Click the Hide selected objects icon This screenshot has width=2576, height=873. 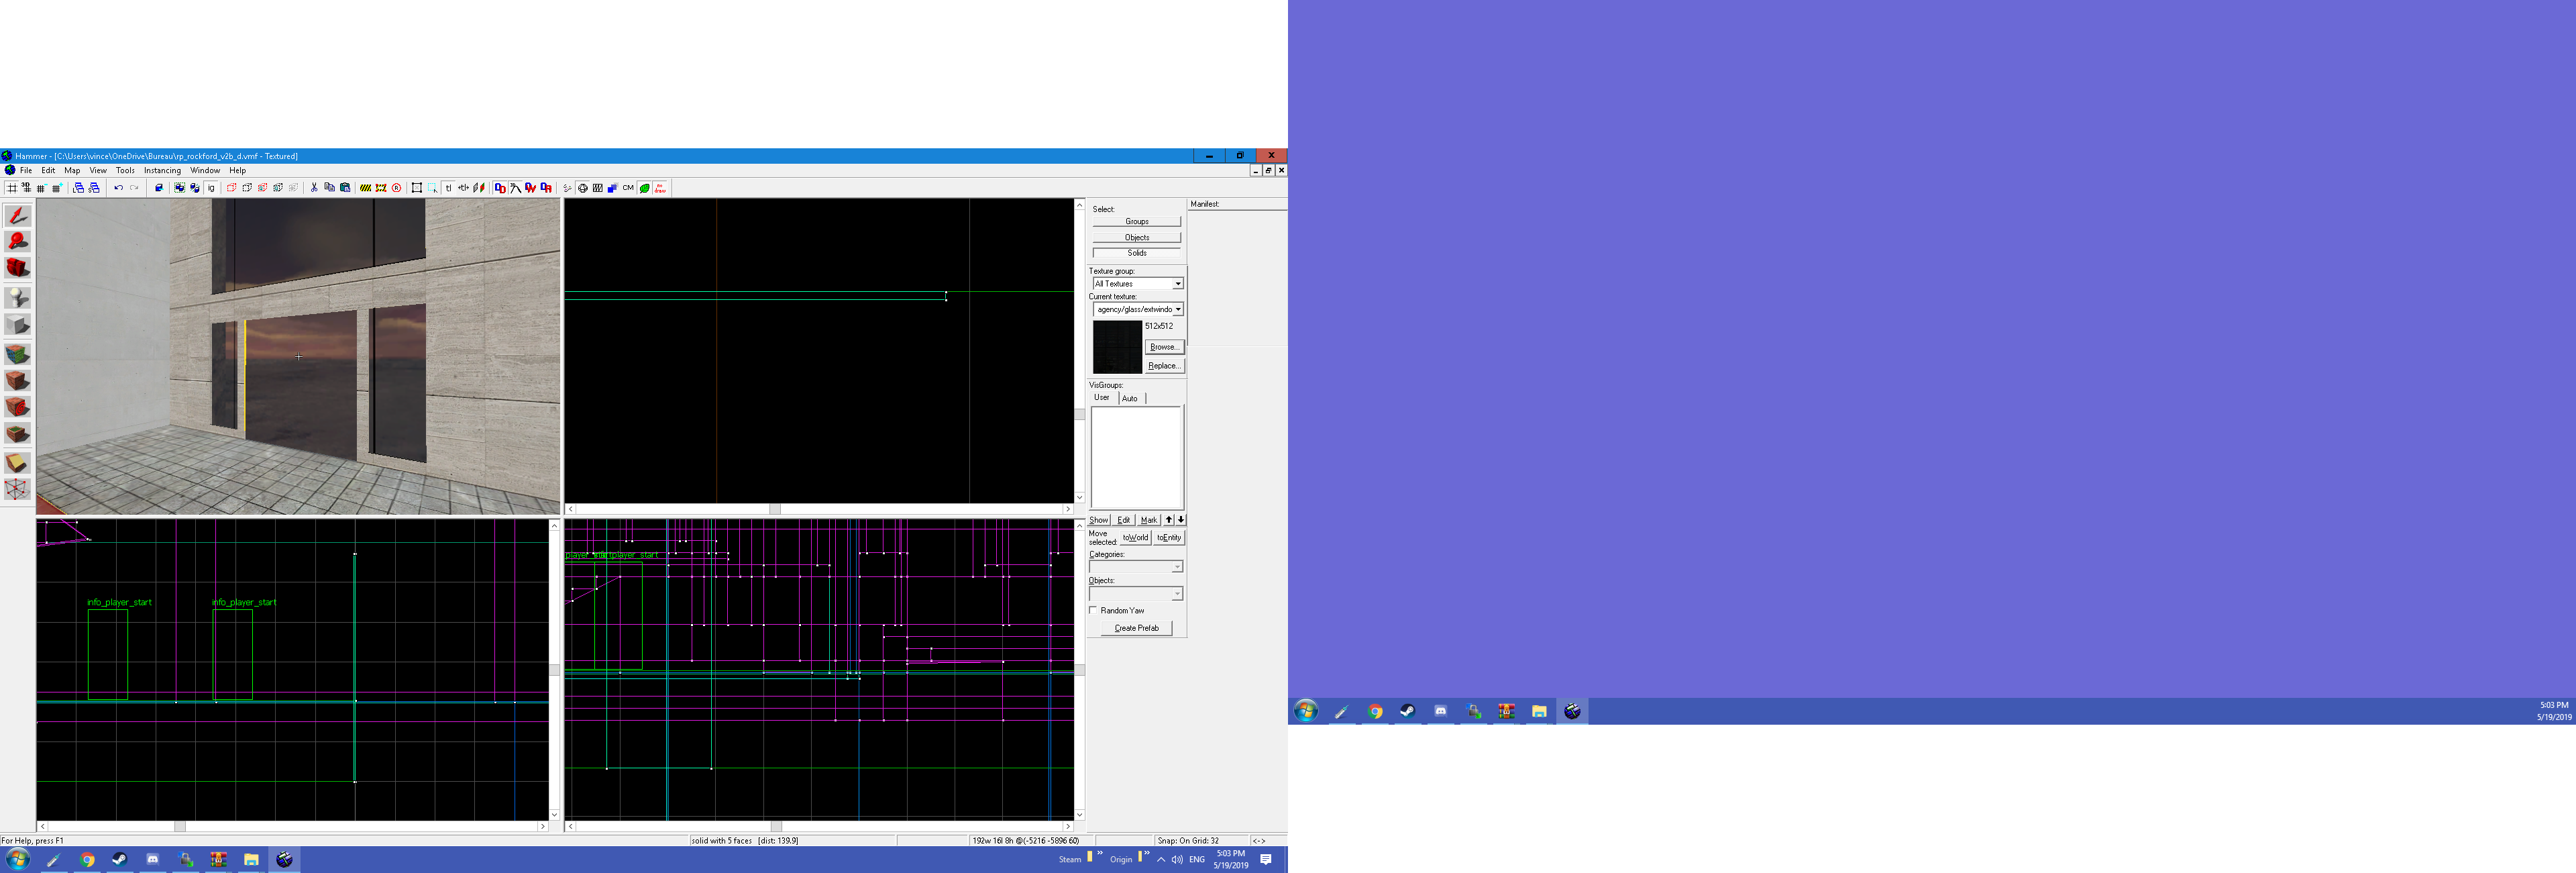(x=232, y=188)
